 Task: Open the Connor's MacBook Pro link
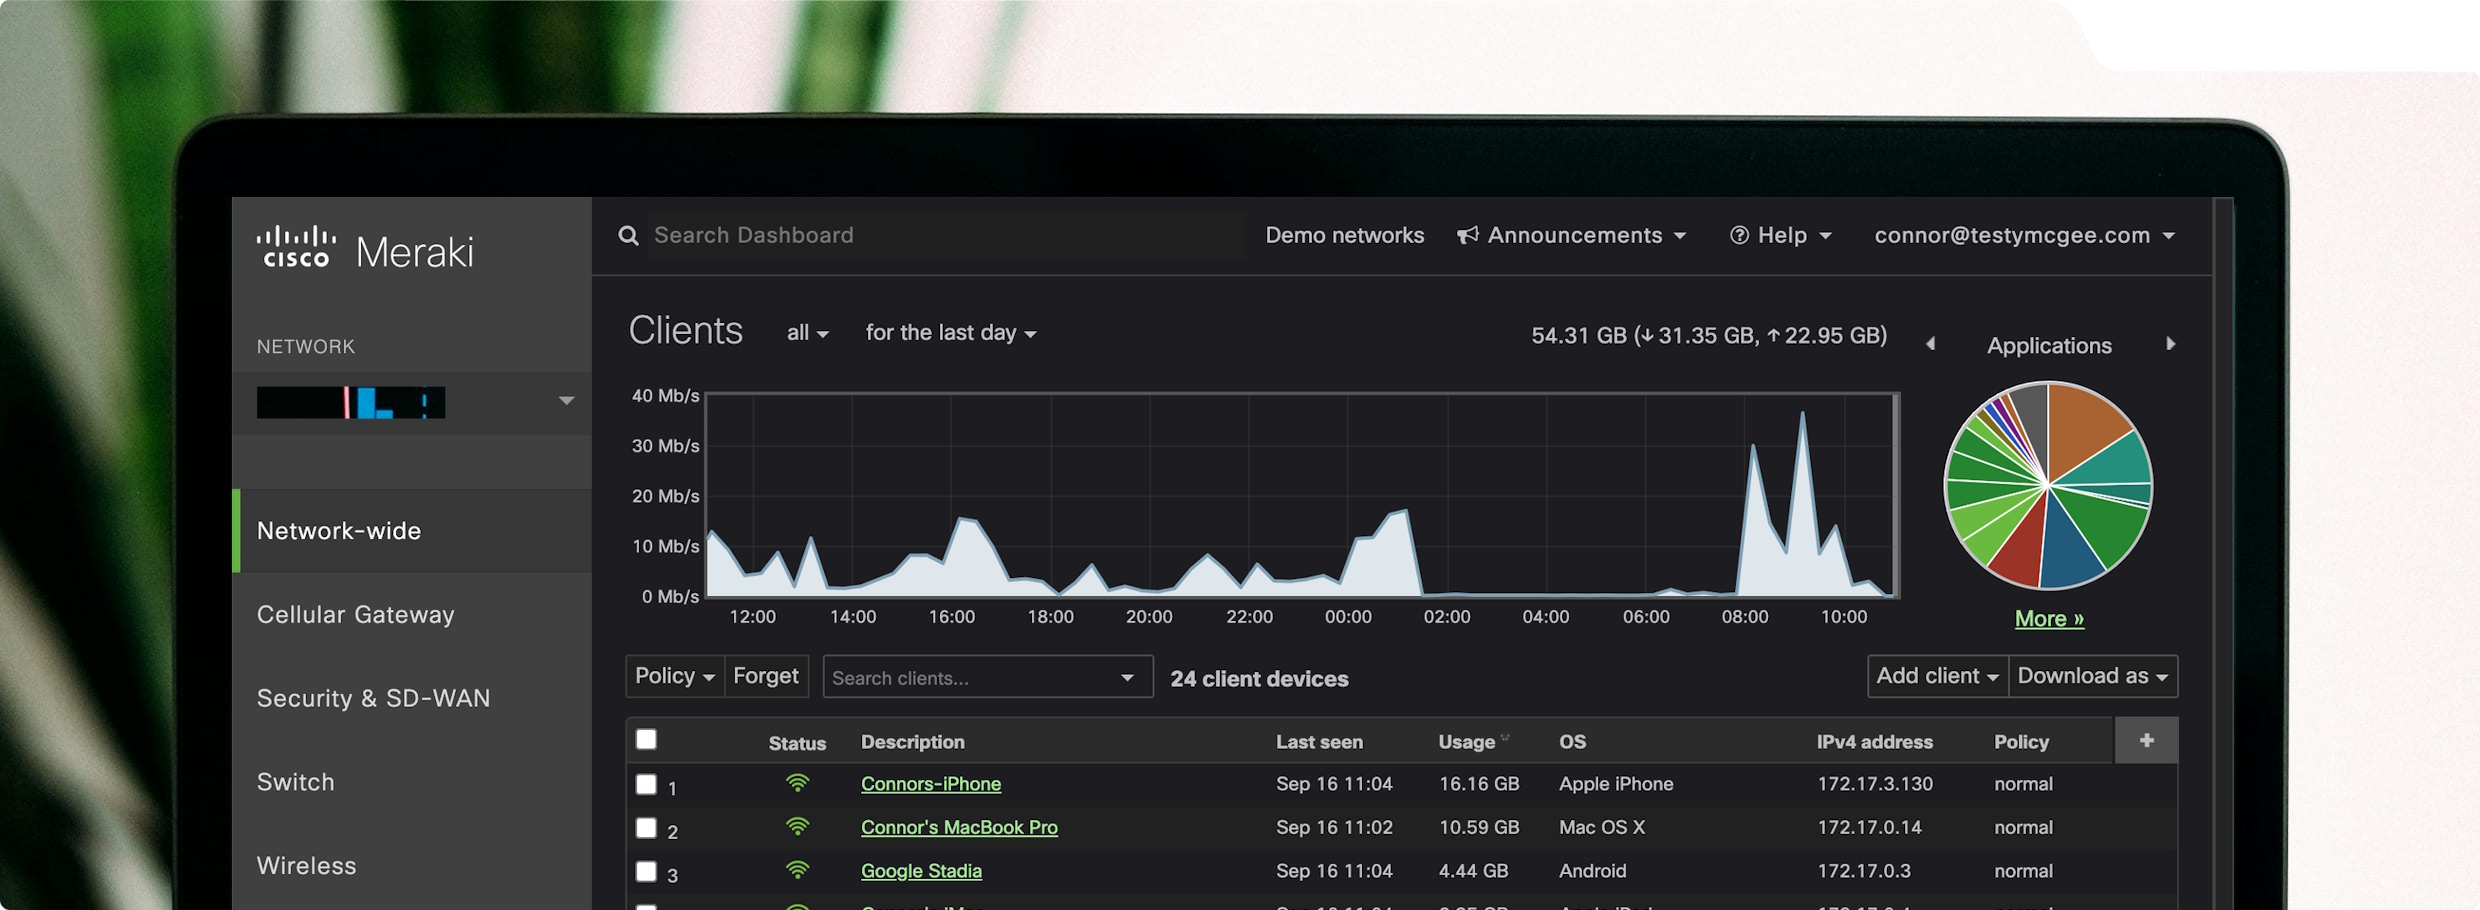click(958, 827)
